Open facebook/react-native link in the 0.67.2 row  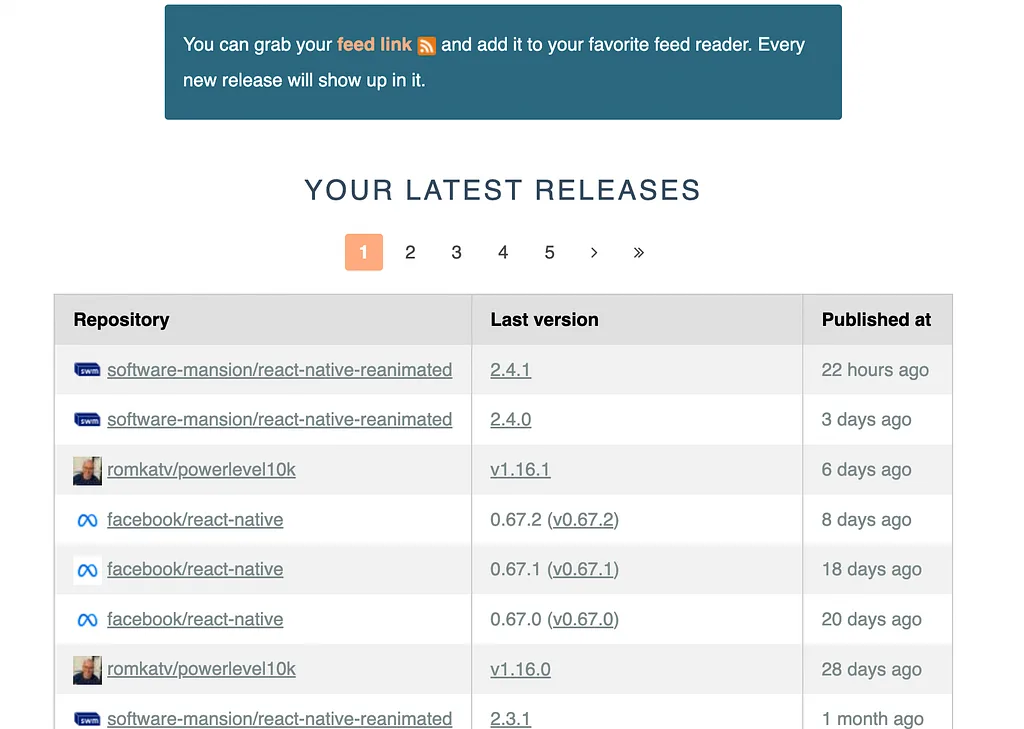coord(195,519)
